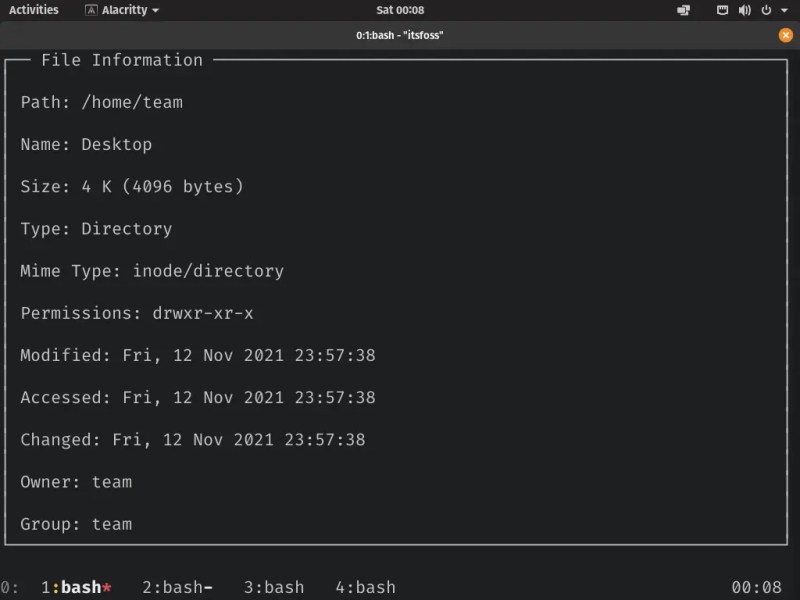Open the volume speaker icon

pos(744,10)
